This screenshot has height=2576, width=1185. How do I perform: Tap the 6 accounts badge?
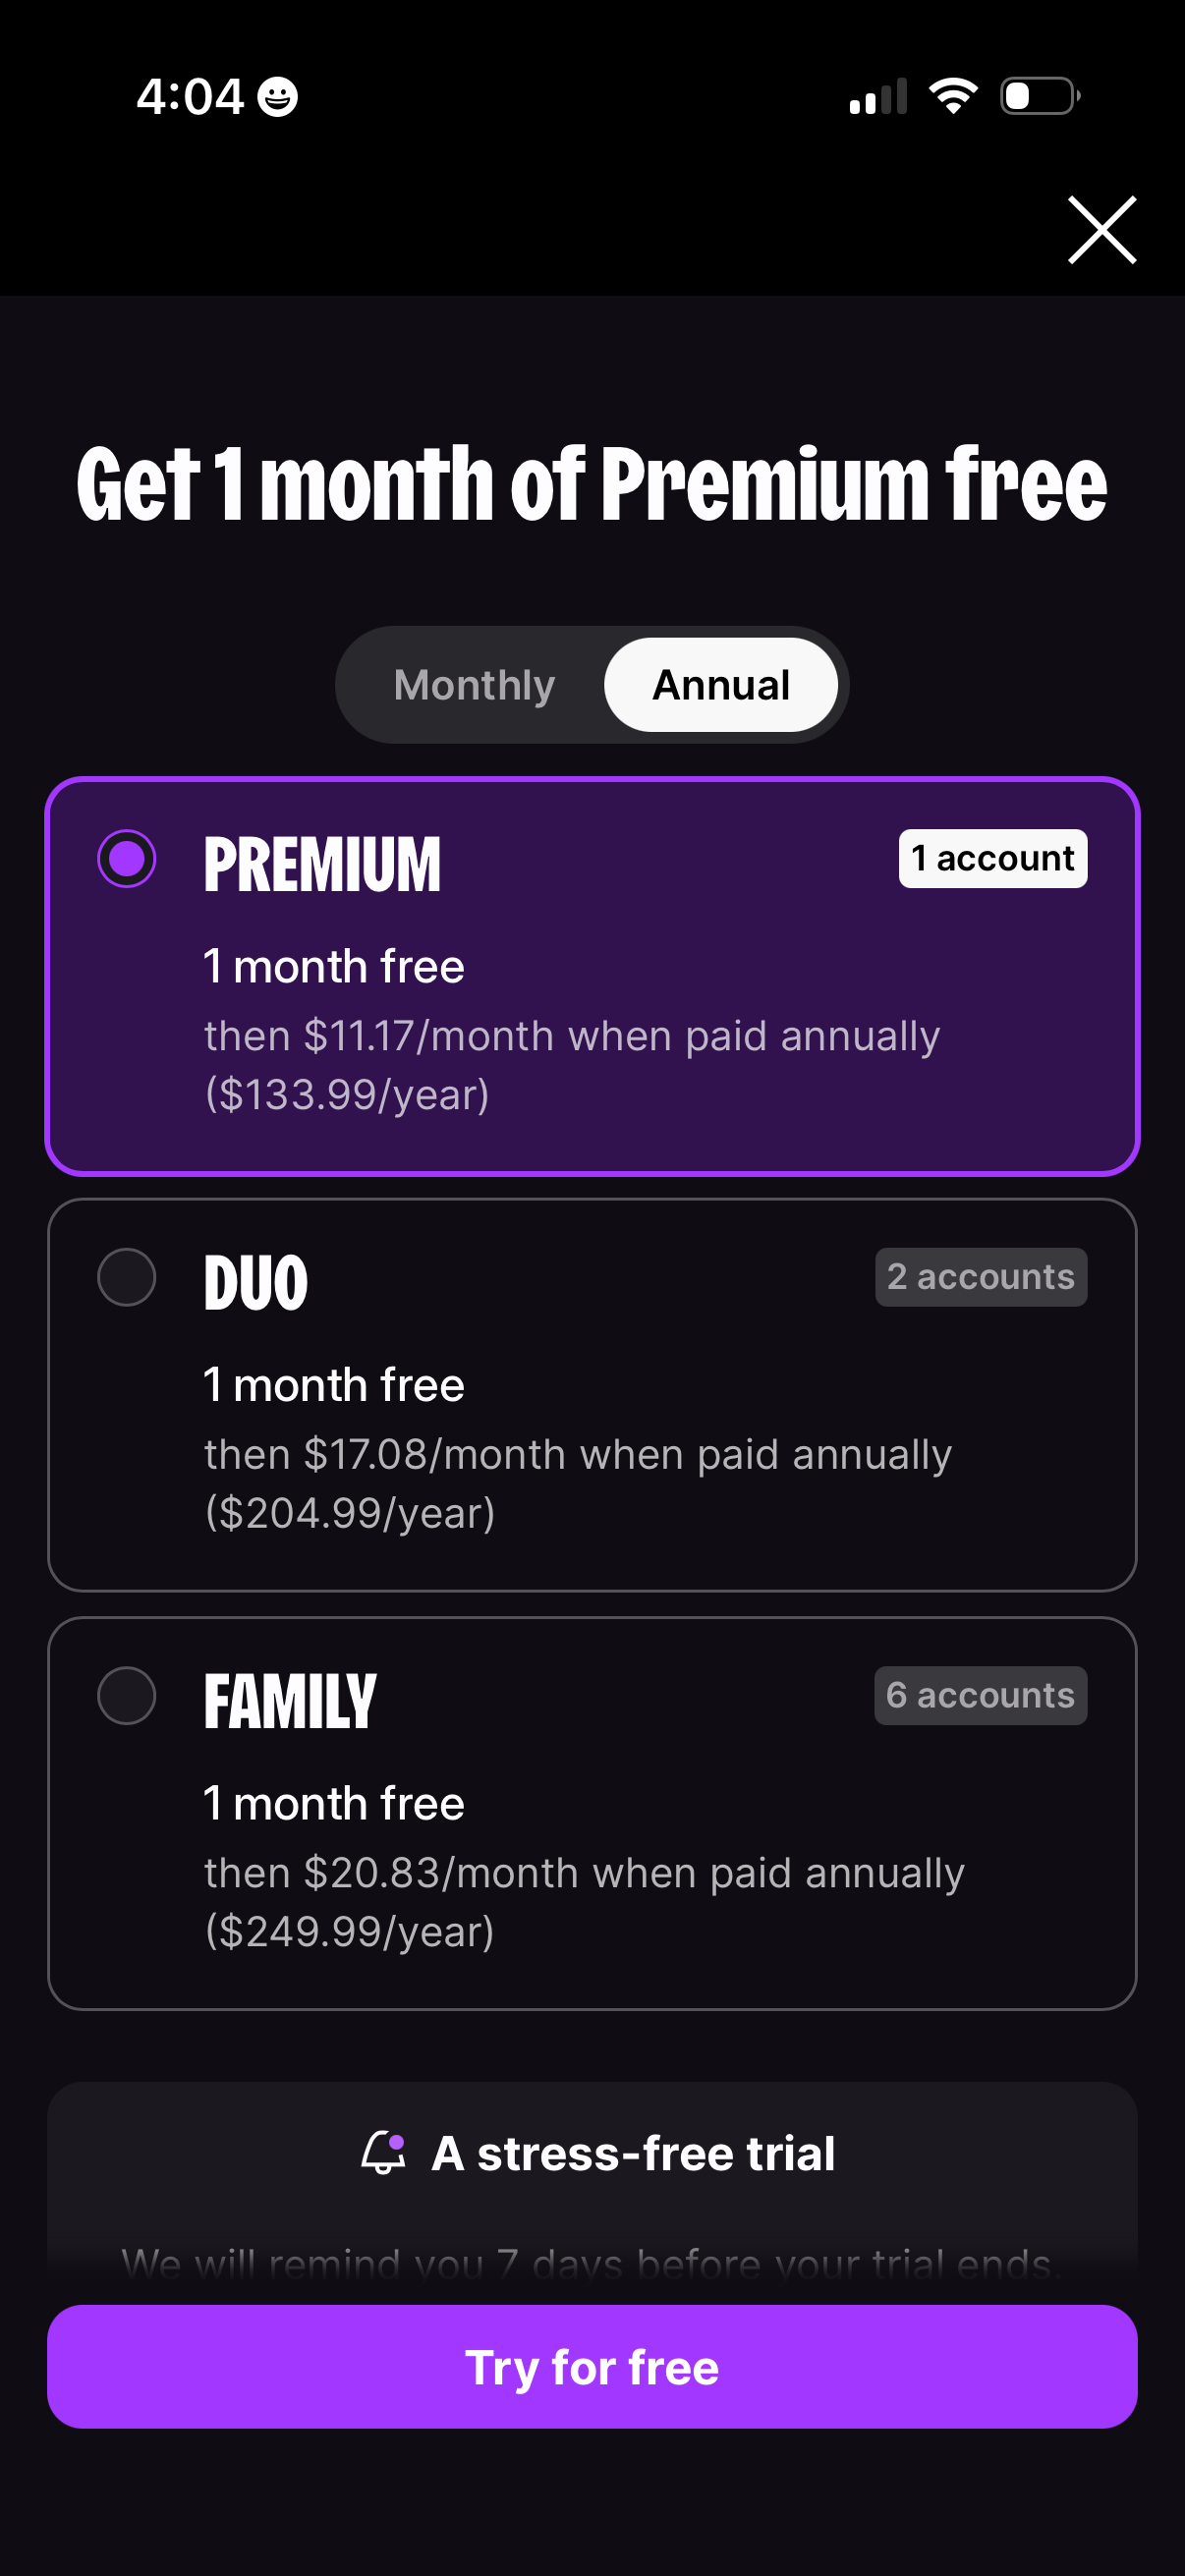pos(980,1695)
